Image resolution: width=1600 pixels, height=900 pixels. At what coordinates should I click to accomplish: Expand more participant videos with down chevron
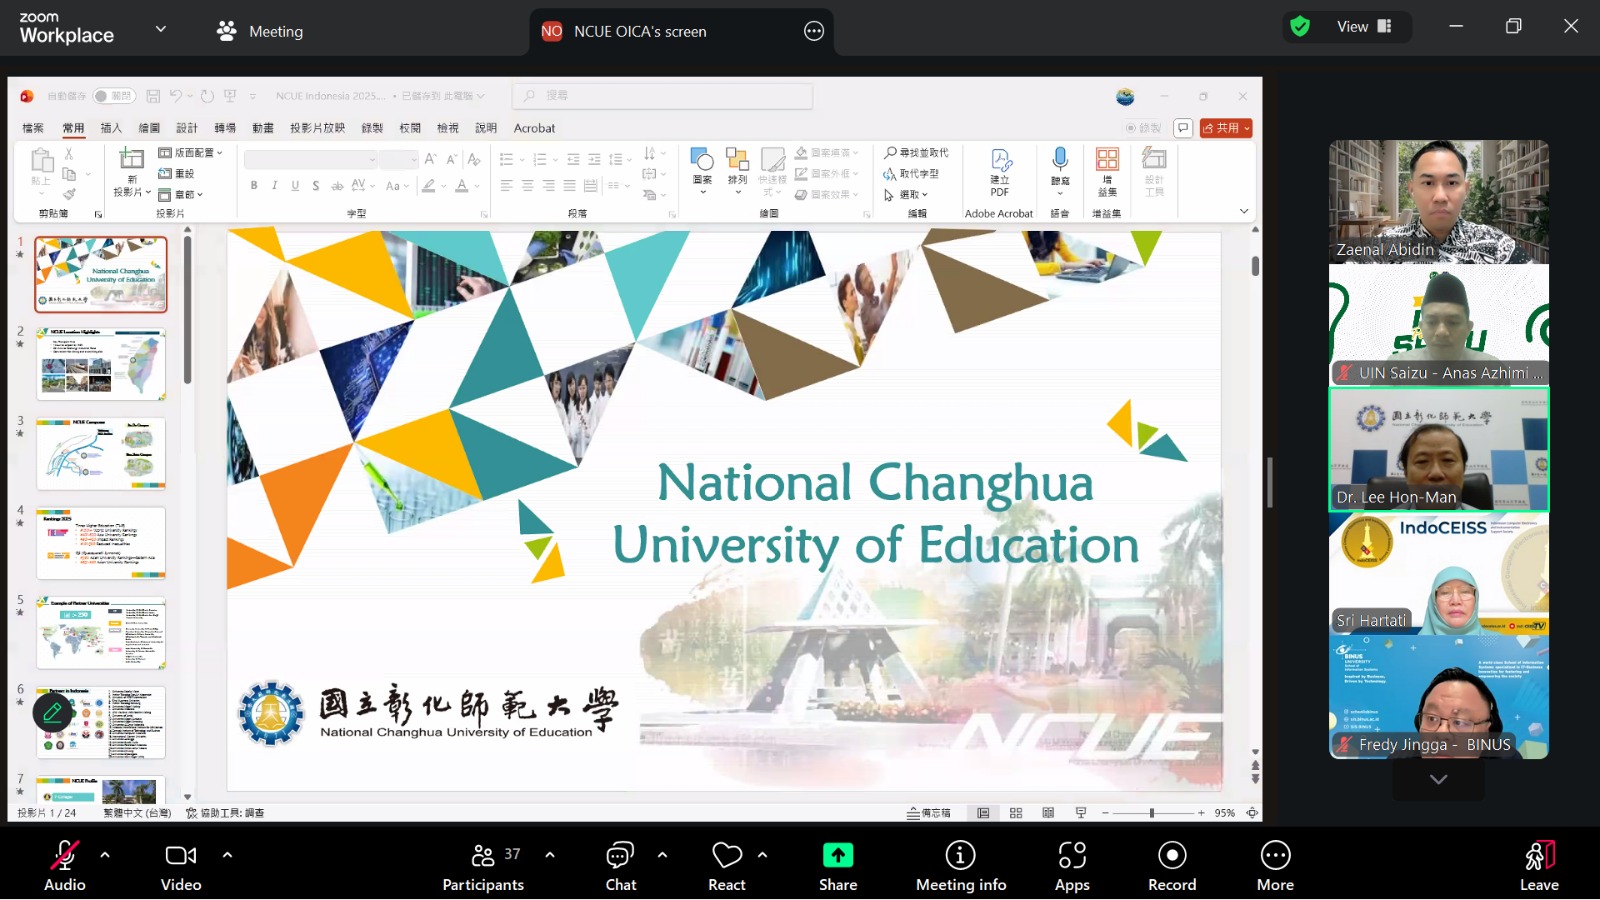(x=1438, y=780)
